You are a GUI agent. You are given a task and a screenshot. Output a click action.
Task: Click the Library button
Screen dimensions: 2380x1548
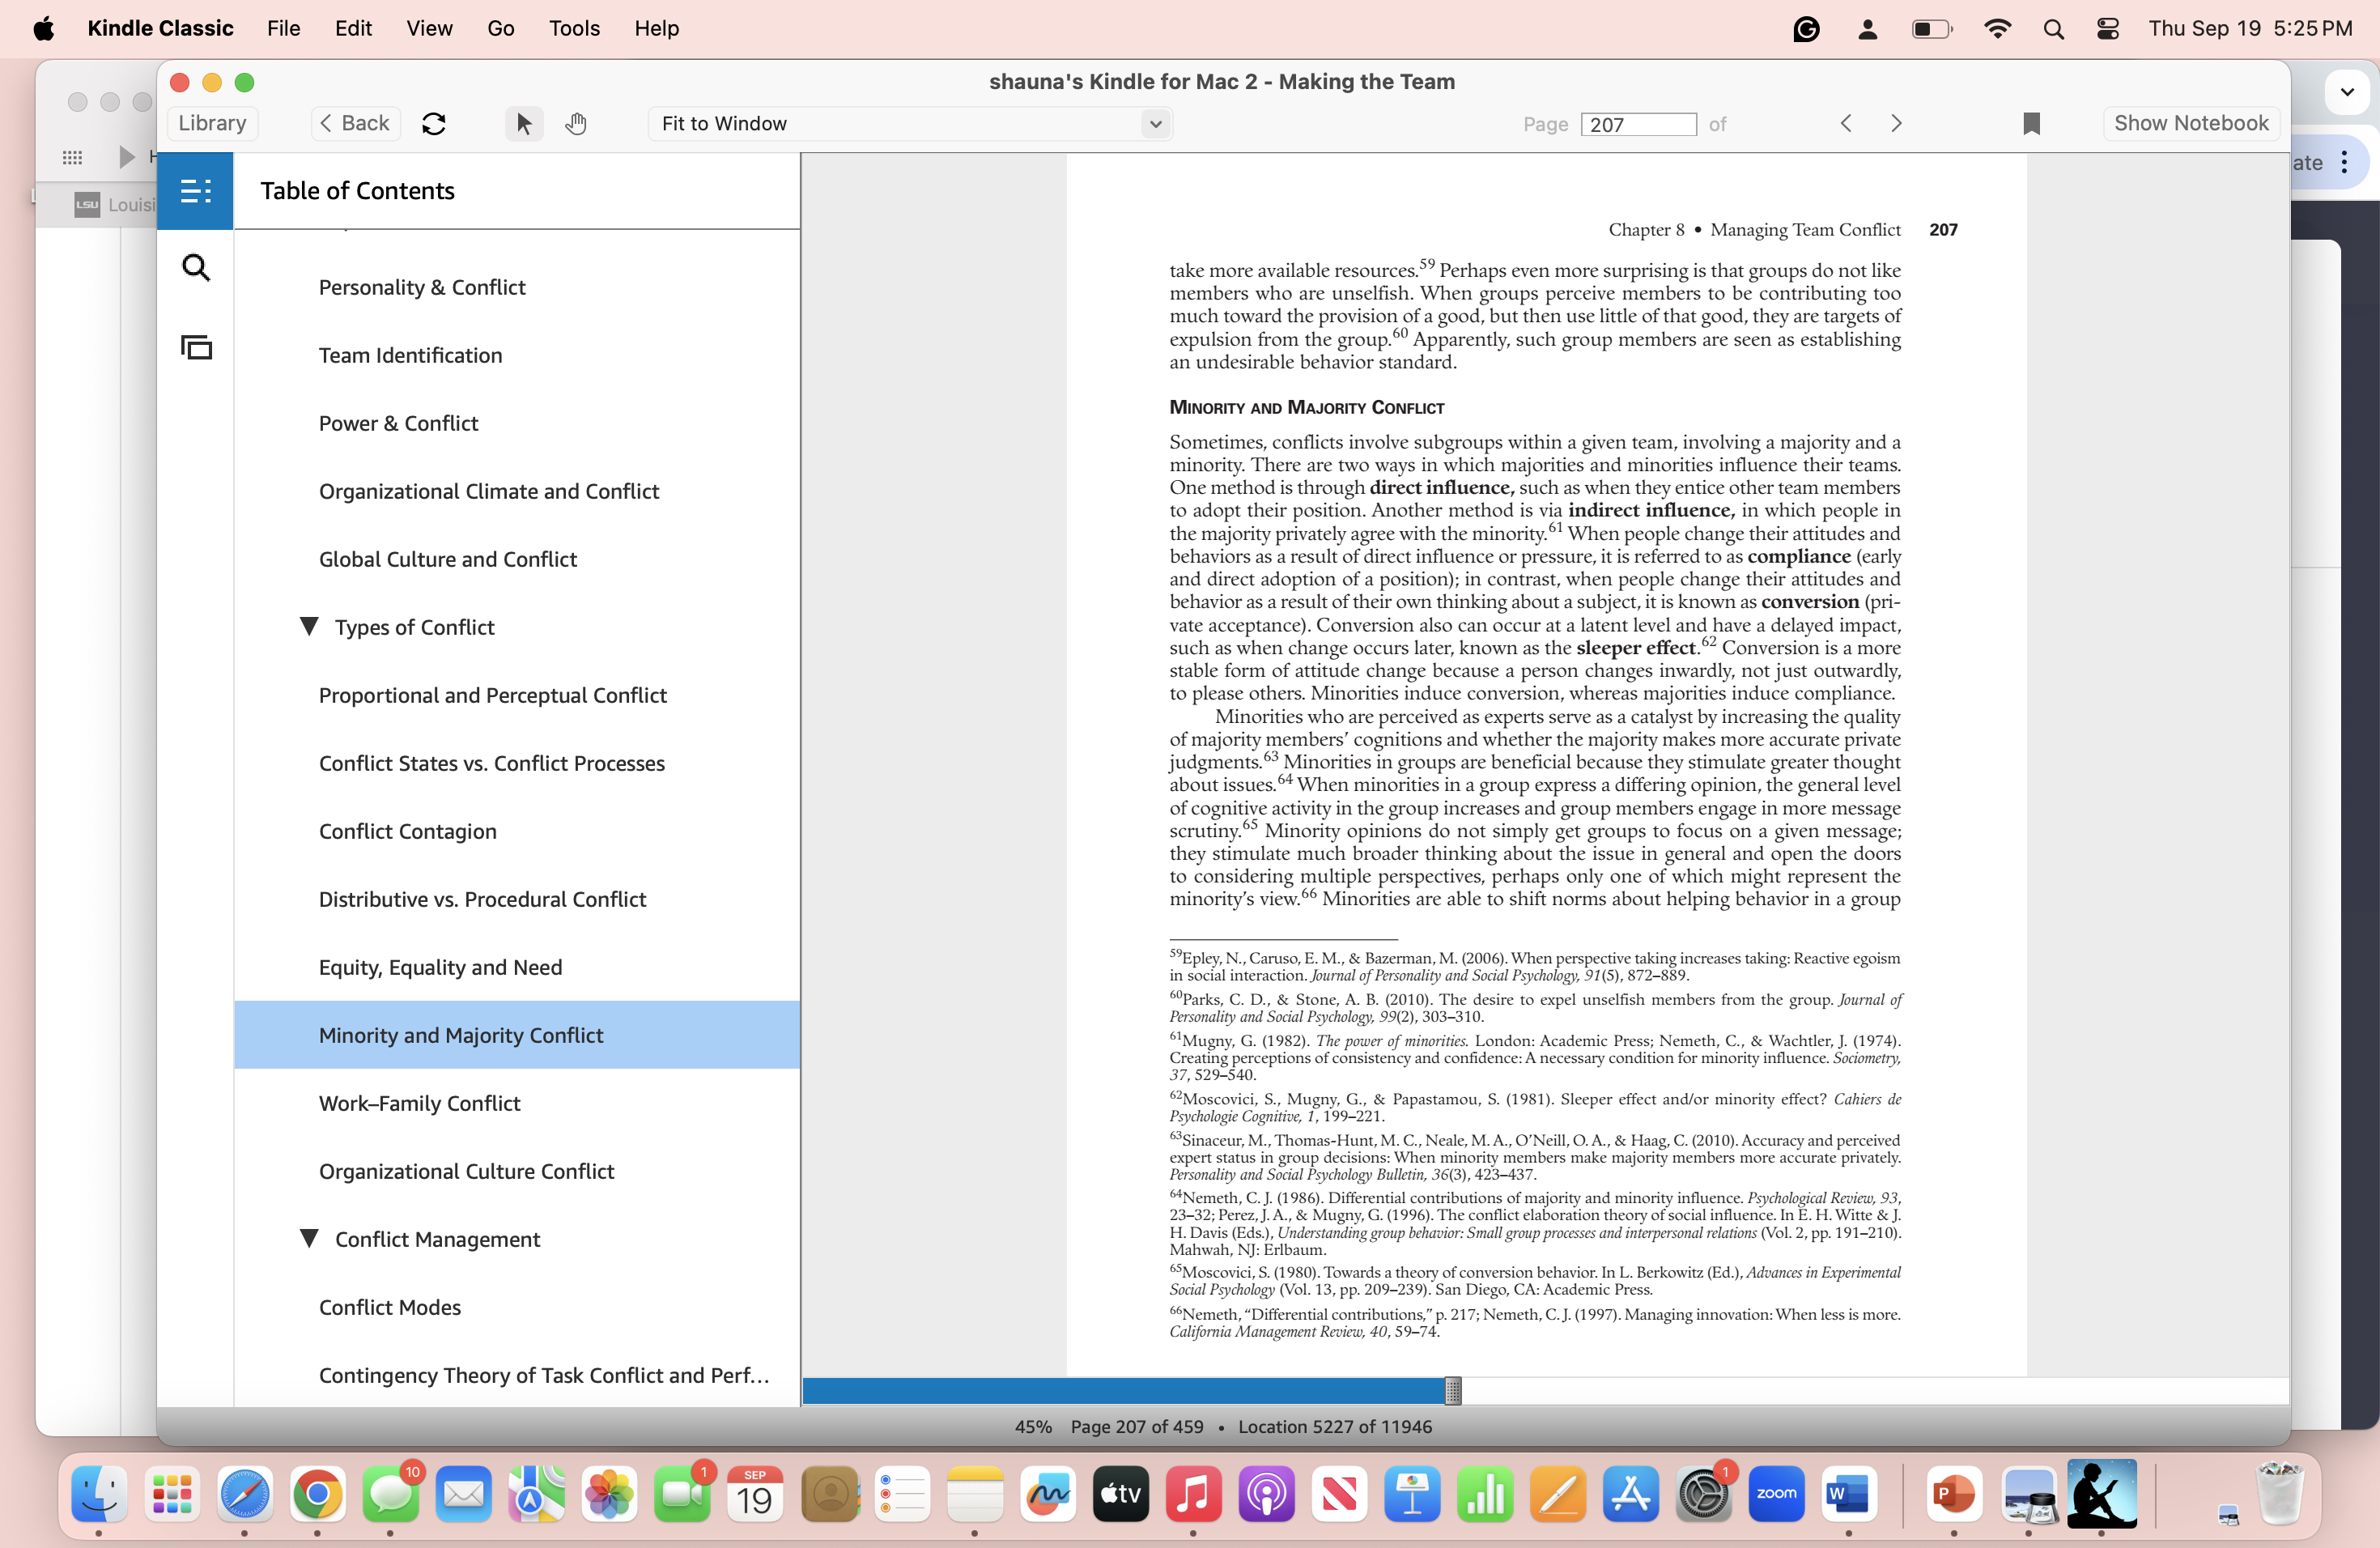click(x=212, y=123)
